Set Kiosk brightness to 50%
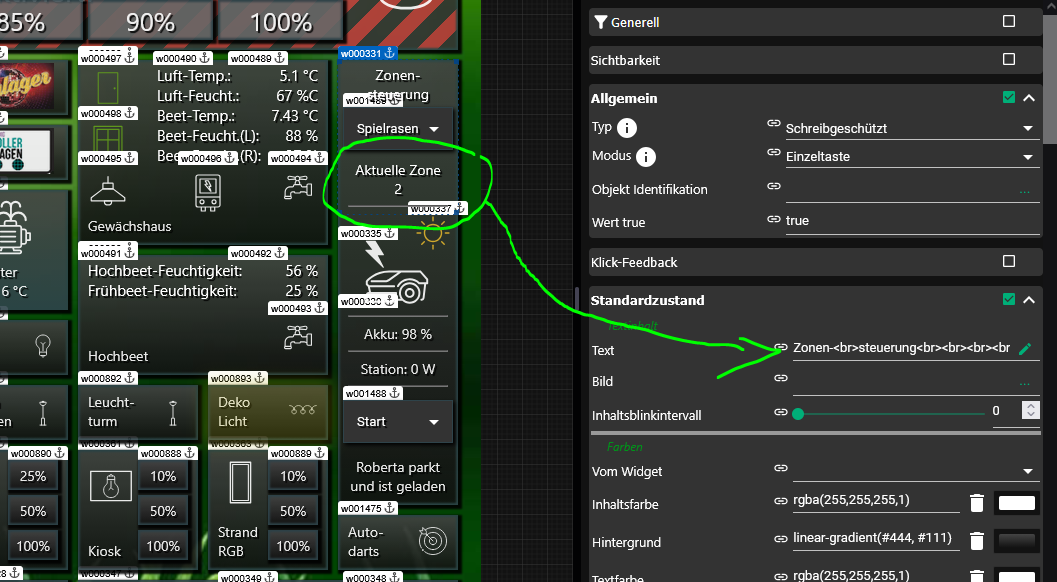Viewport: 1057px width, 582px height. pos(162,511)
